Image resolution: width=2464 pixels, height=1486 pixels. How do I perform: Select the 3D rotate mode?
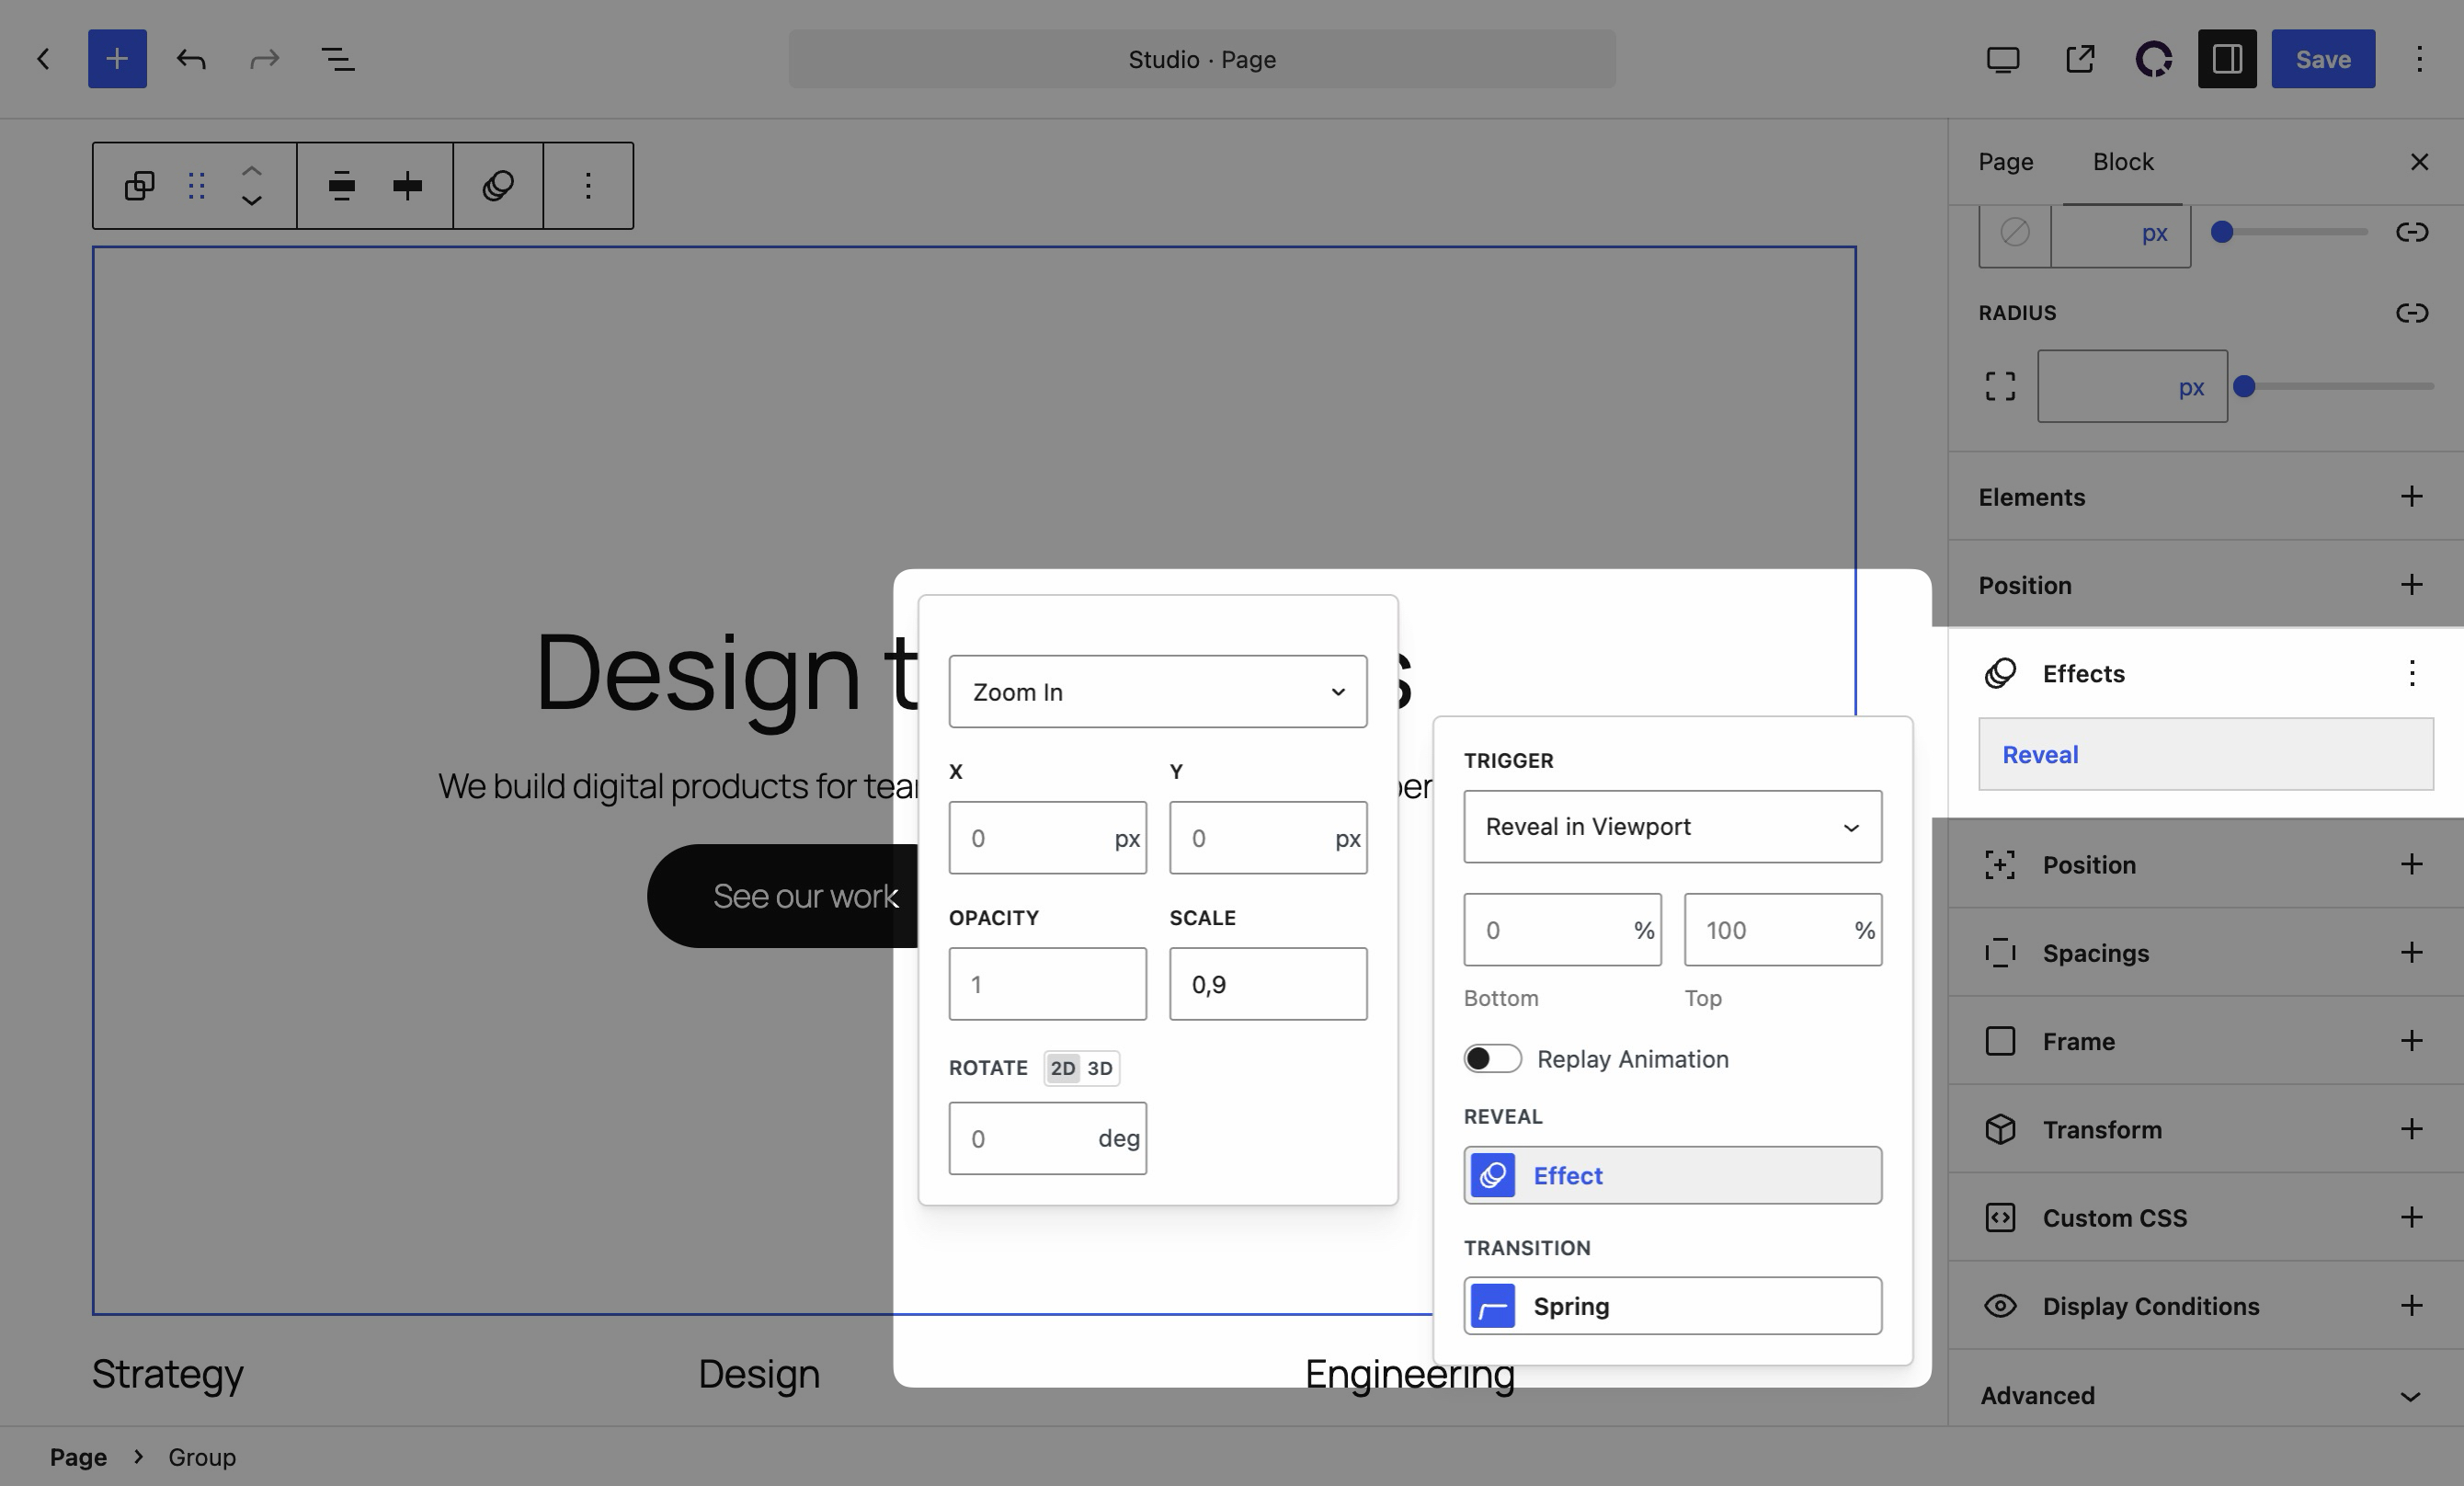click(x=1100, y=1068)
